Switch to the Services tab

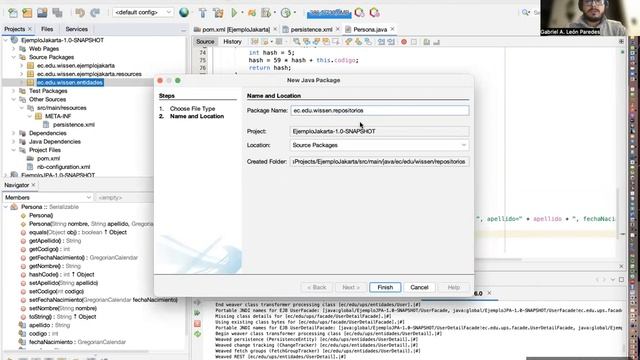pyautogui.click(x=76, y=29)
